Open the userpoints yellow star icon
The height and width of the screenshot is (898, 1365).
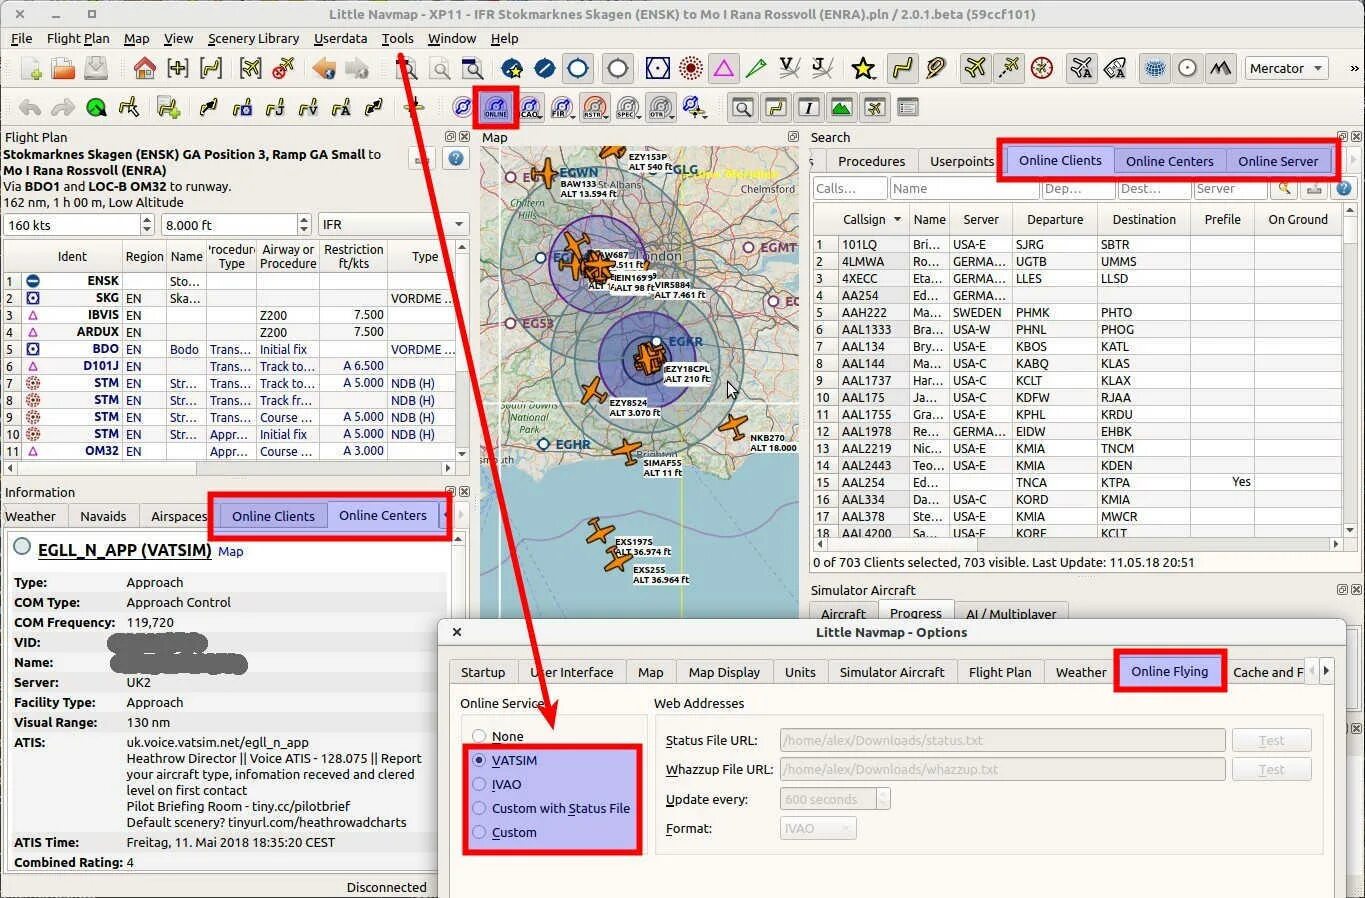coord(863,69)
